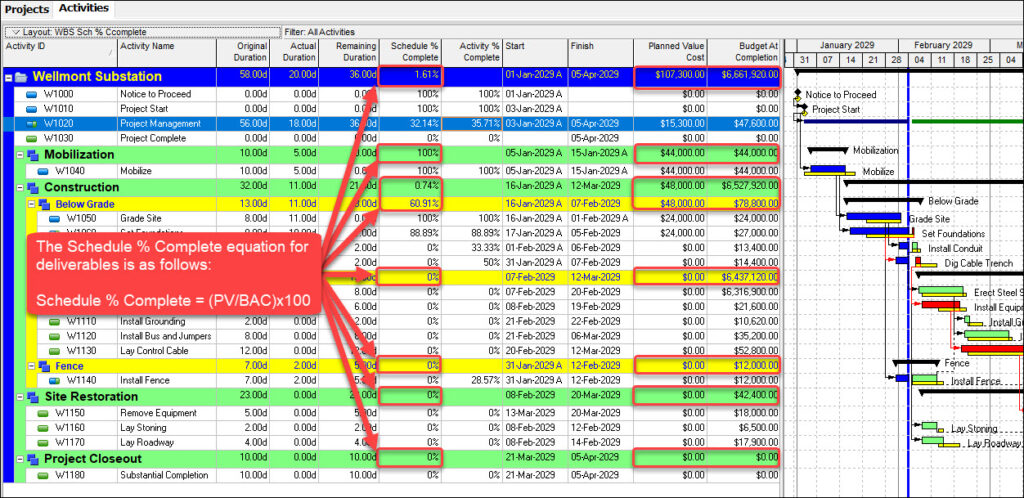
Task: Select the Project Management activity name cell
Action: pyautogui.click(x=167, y=123)
